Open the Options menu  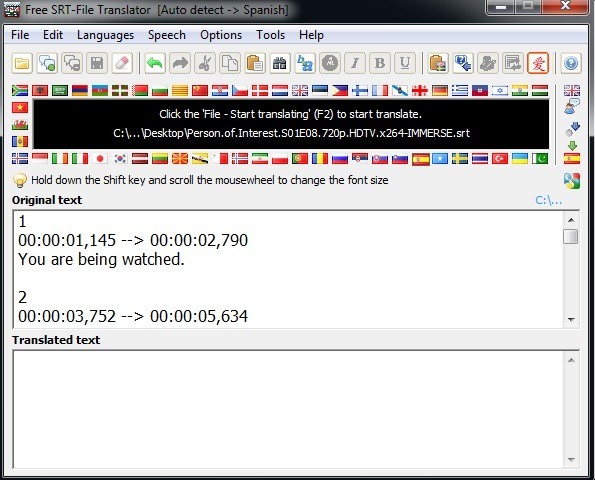click(221, 35)
